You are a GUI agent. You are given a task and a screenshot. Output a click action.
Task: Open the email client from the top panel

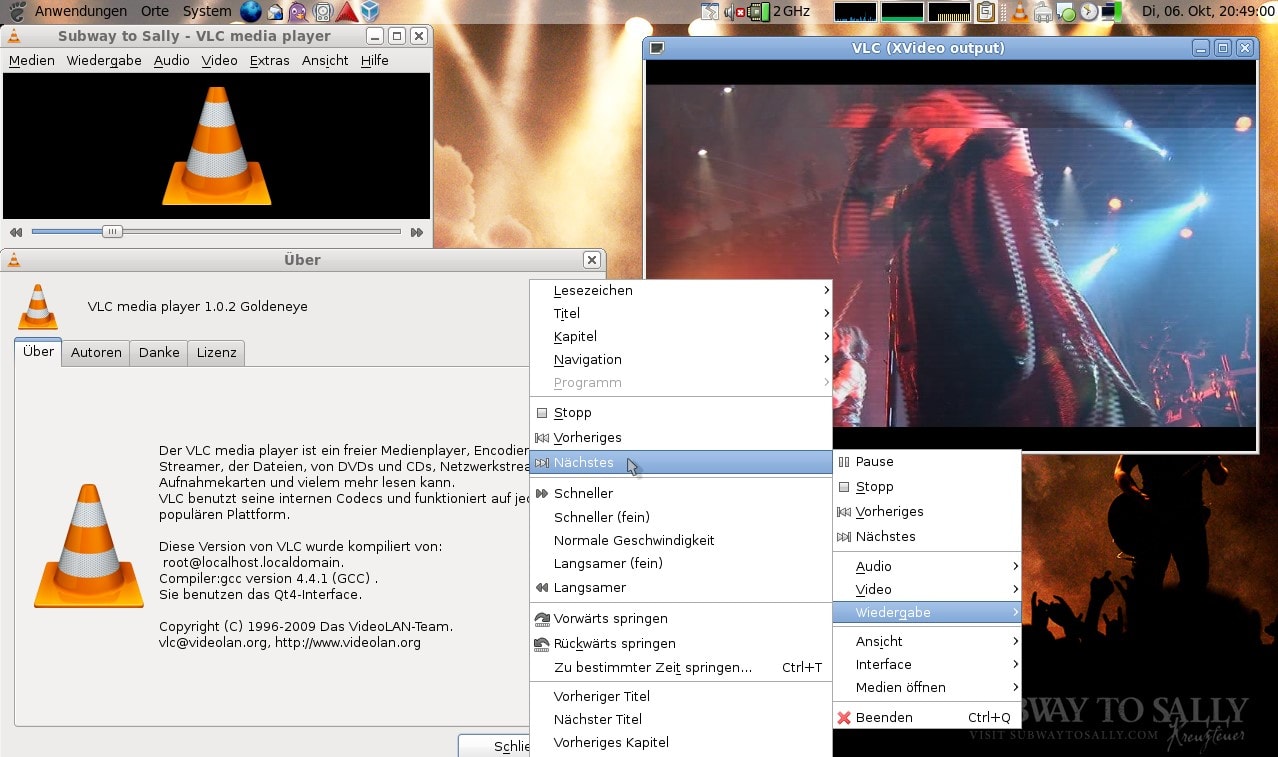(274, 11)
